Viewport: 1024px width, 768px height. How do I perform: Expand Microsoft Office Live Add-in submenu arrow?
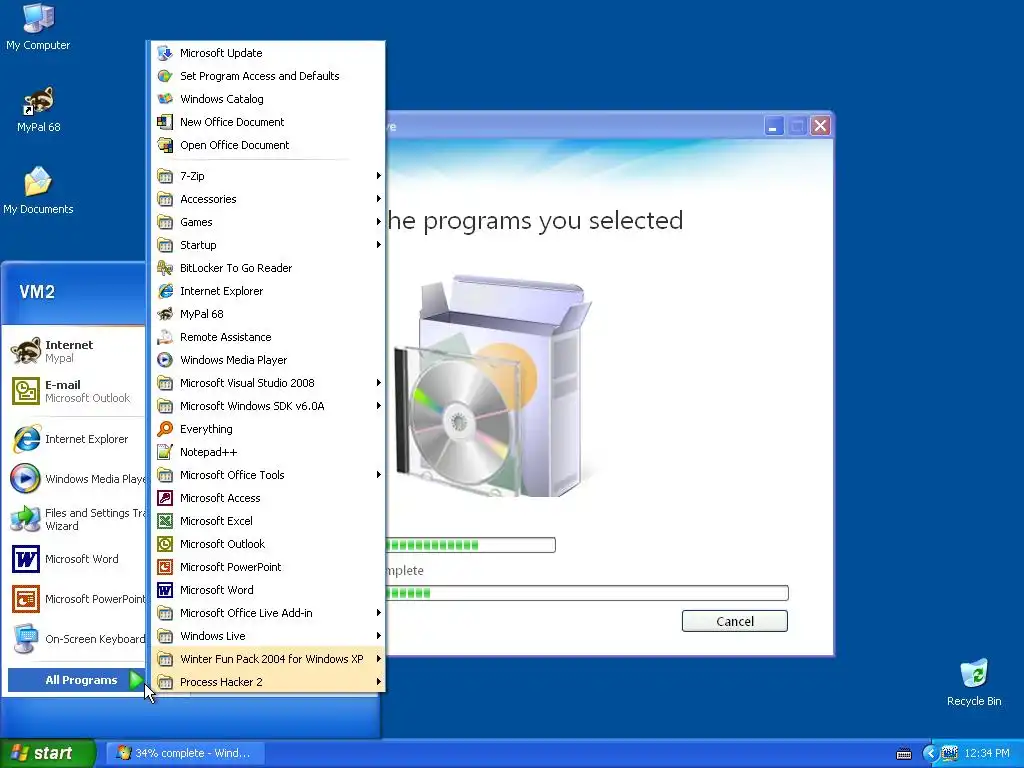(x=378, y=613)
